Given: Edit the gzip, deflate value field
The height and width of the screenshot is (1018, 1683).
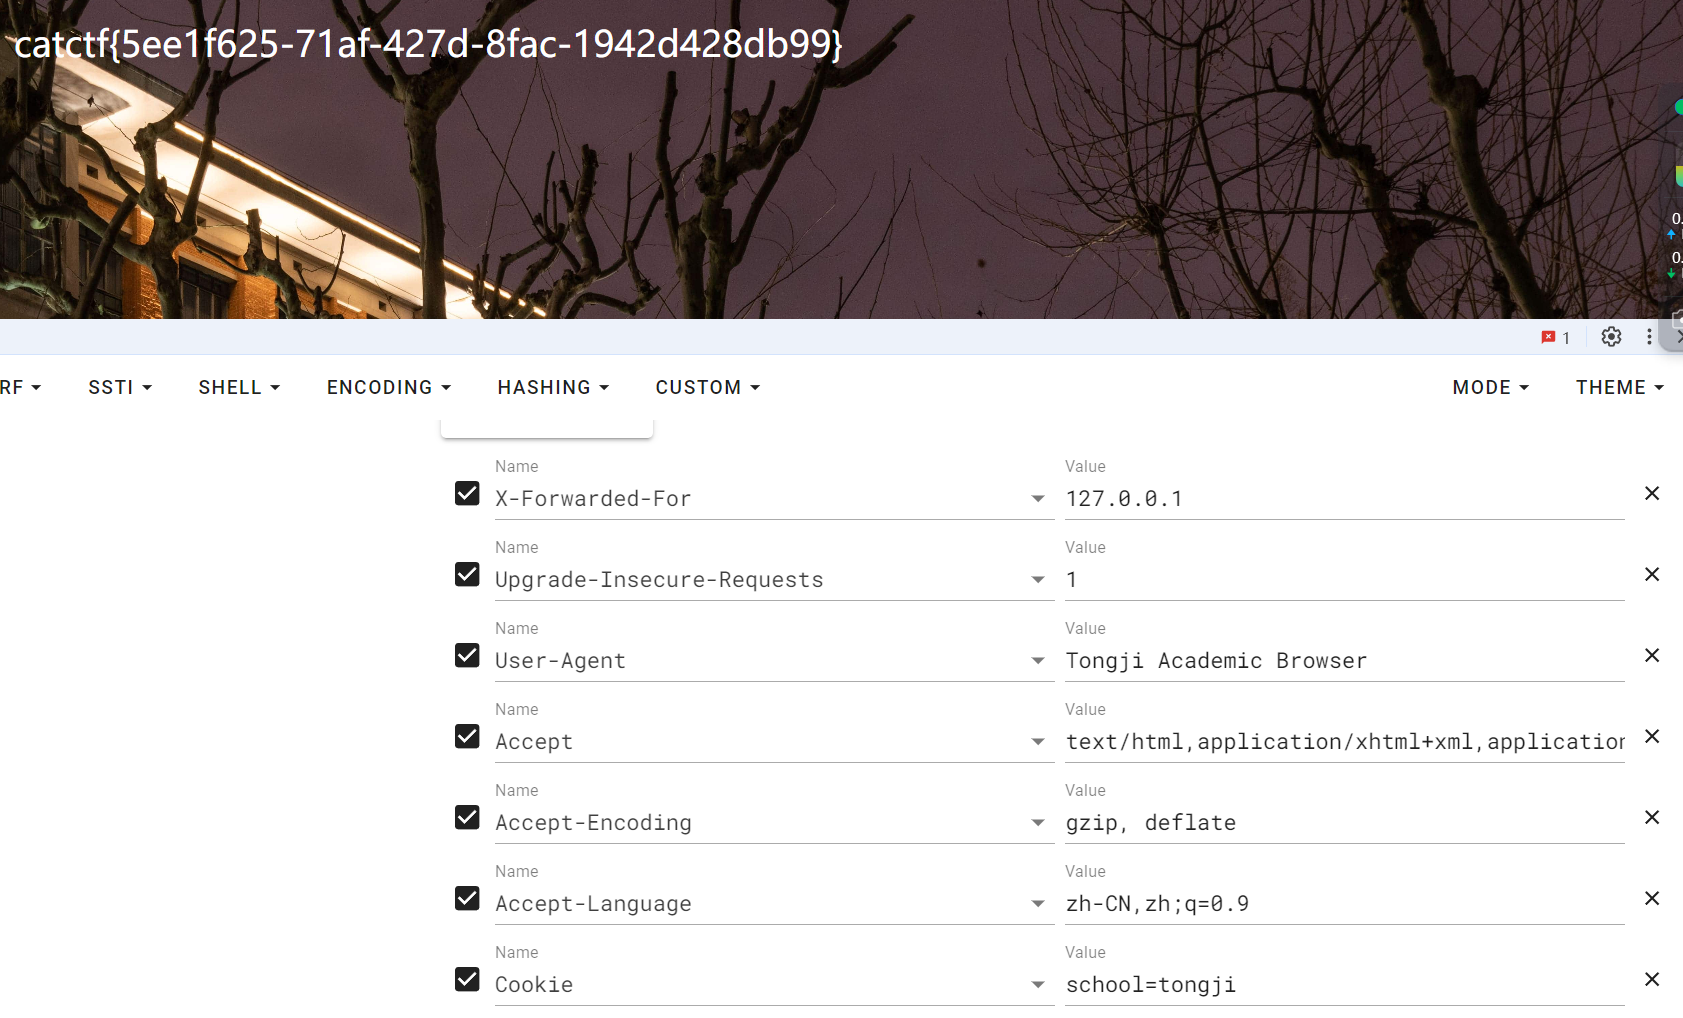Looking at the screenshot, I should click(x=1345, y=823).
